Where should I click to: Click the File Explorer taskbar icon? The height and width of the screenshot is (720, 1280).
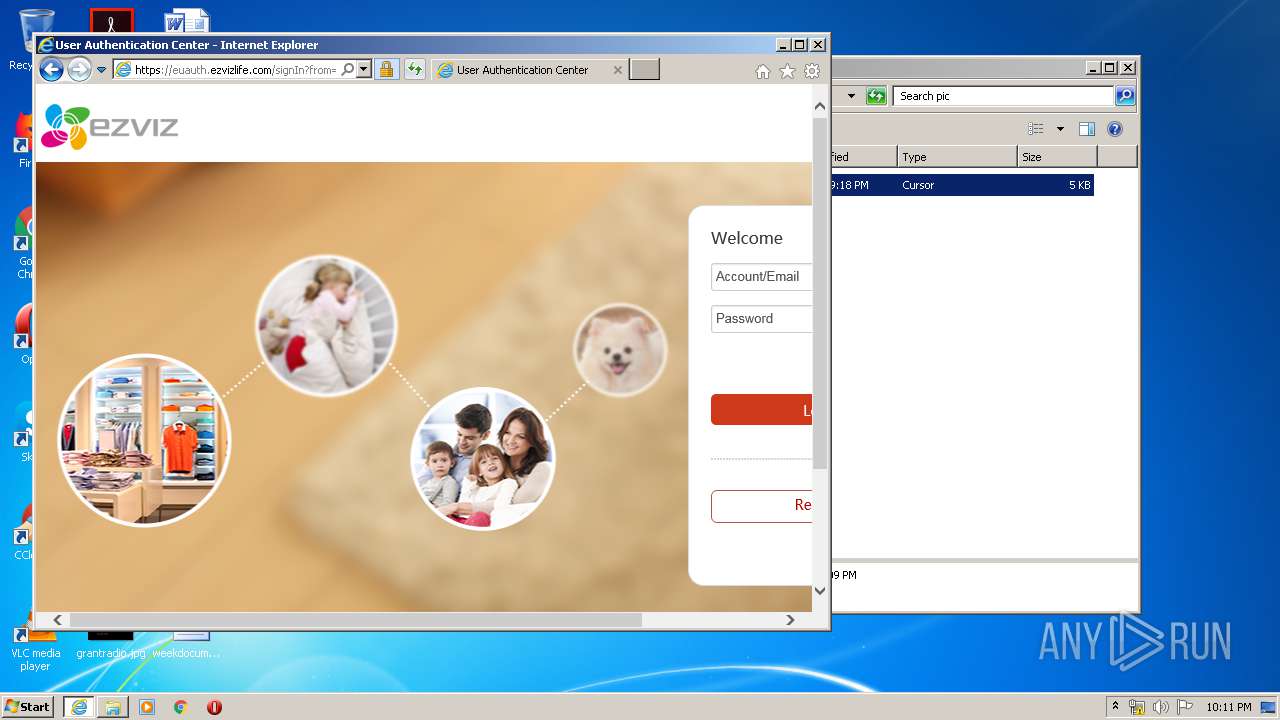pos(113,707)
